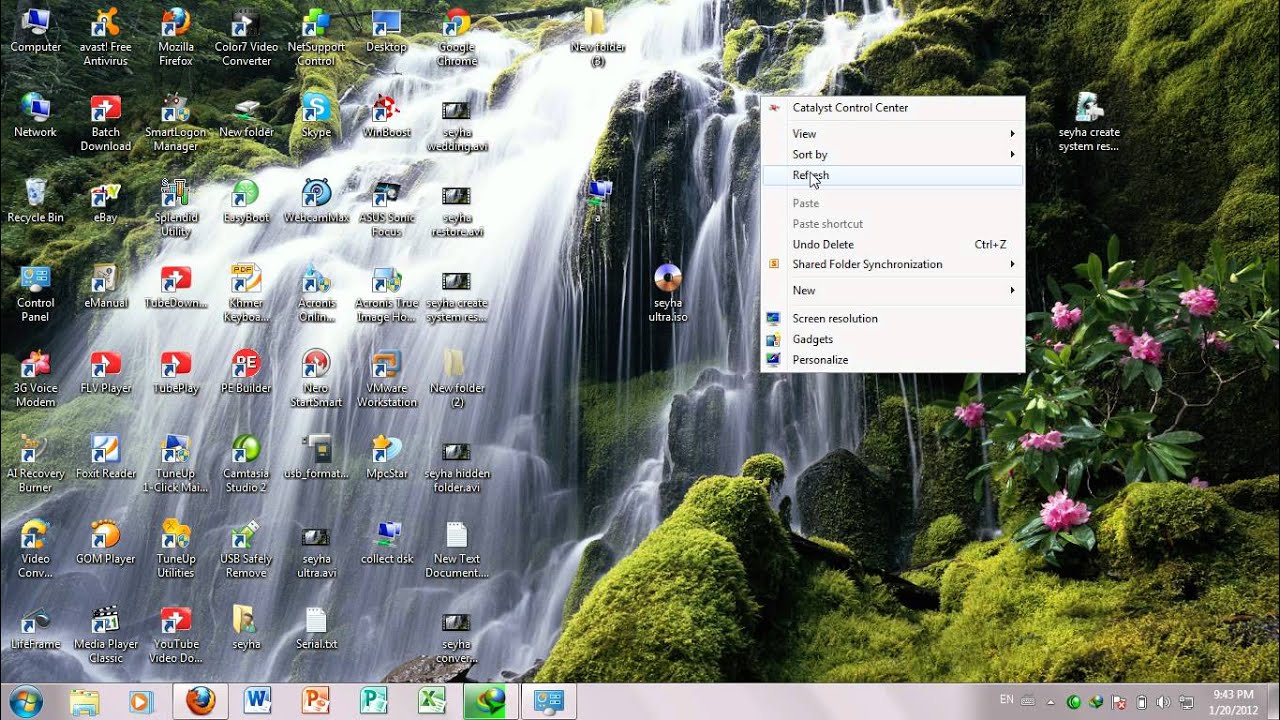Select the TuneUp Utilities shortcut

click(176, 548)
